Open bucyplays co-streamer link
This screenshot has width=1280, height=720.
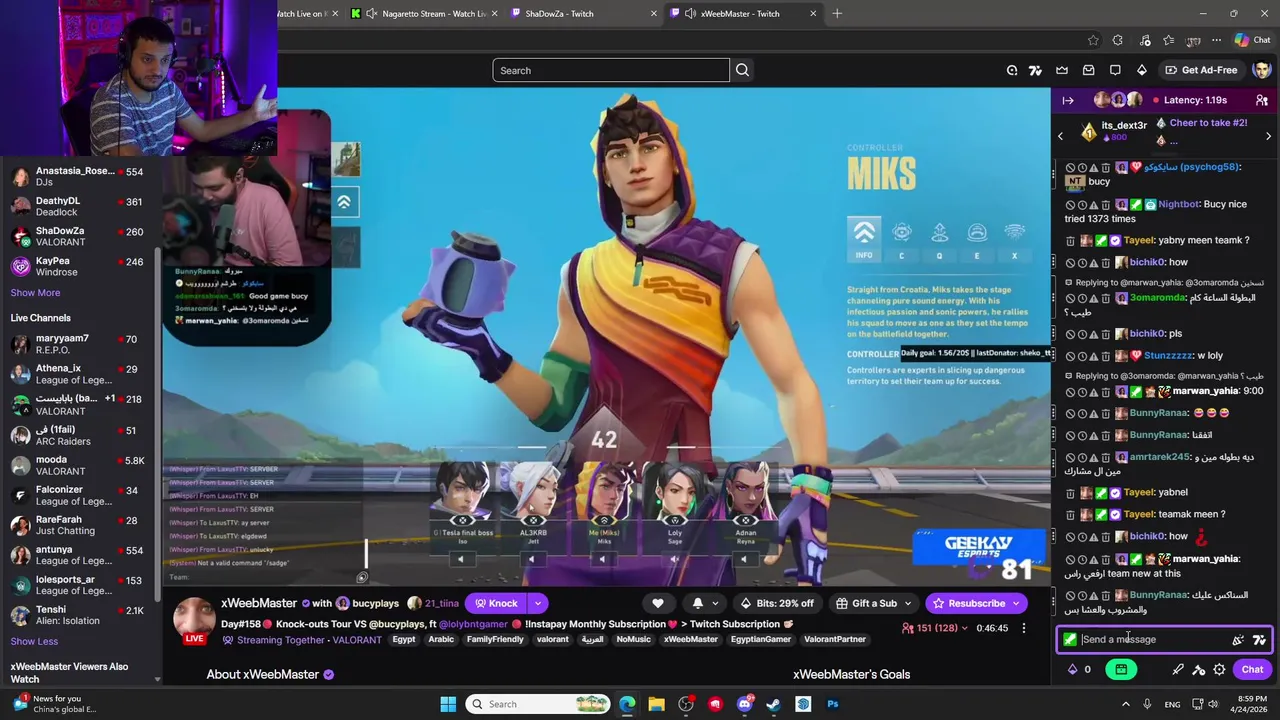click(375, 603)
